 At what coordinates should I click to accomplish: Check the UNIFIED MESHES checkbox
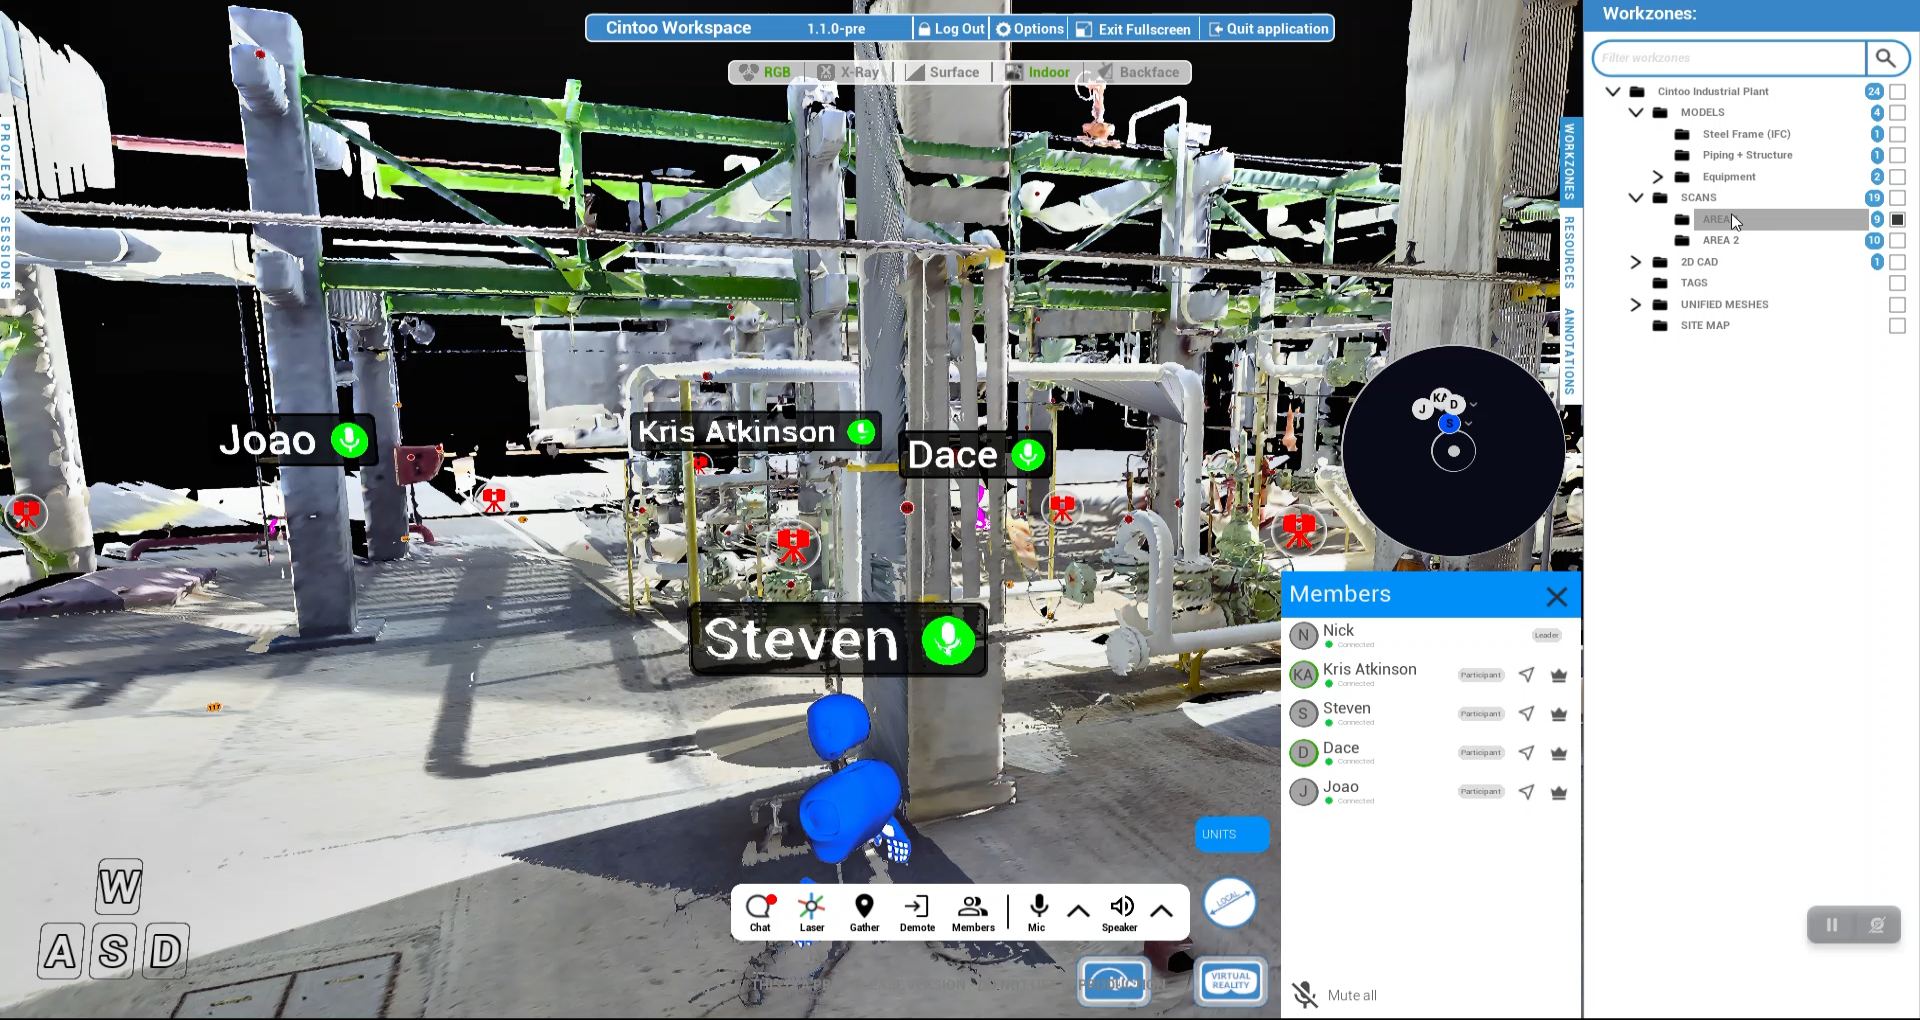tap(1897, 305)
